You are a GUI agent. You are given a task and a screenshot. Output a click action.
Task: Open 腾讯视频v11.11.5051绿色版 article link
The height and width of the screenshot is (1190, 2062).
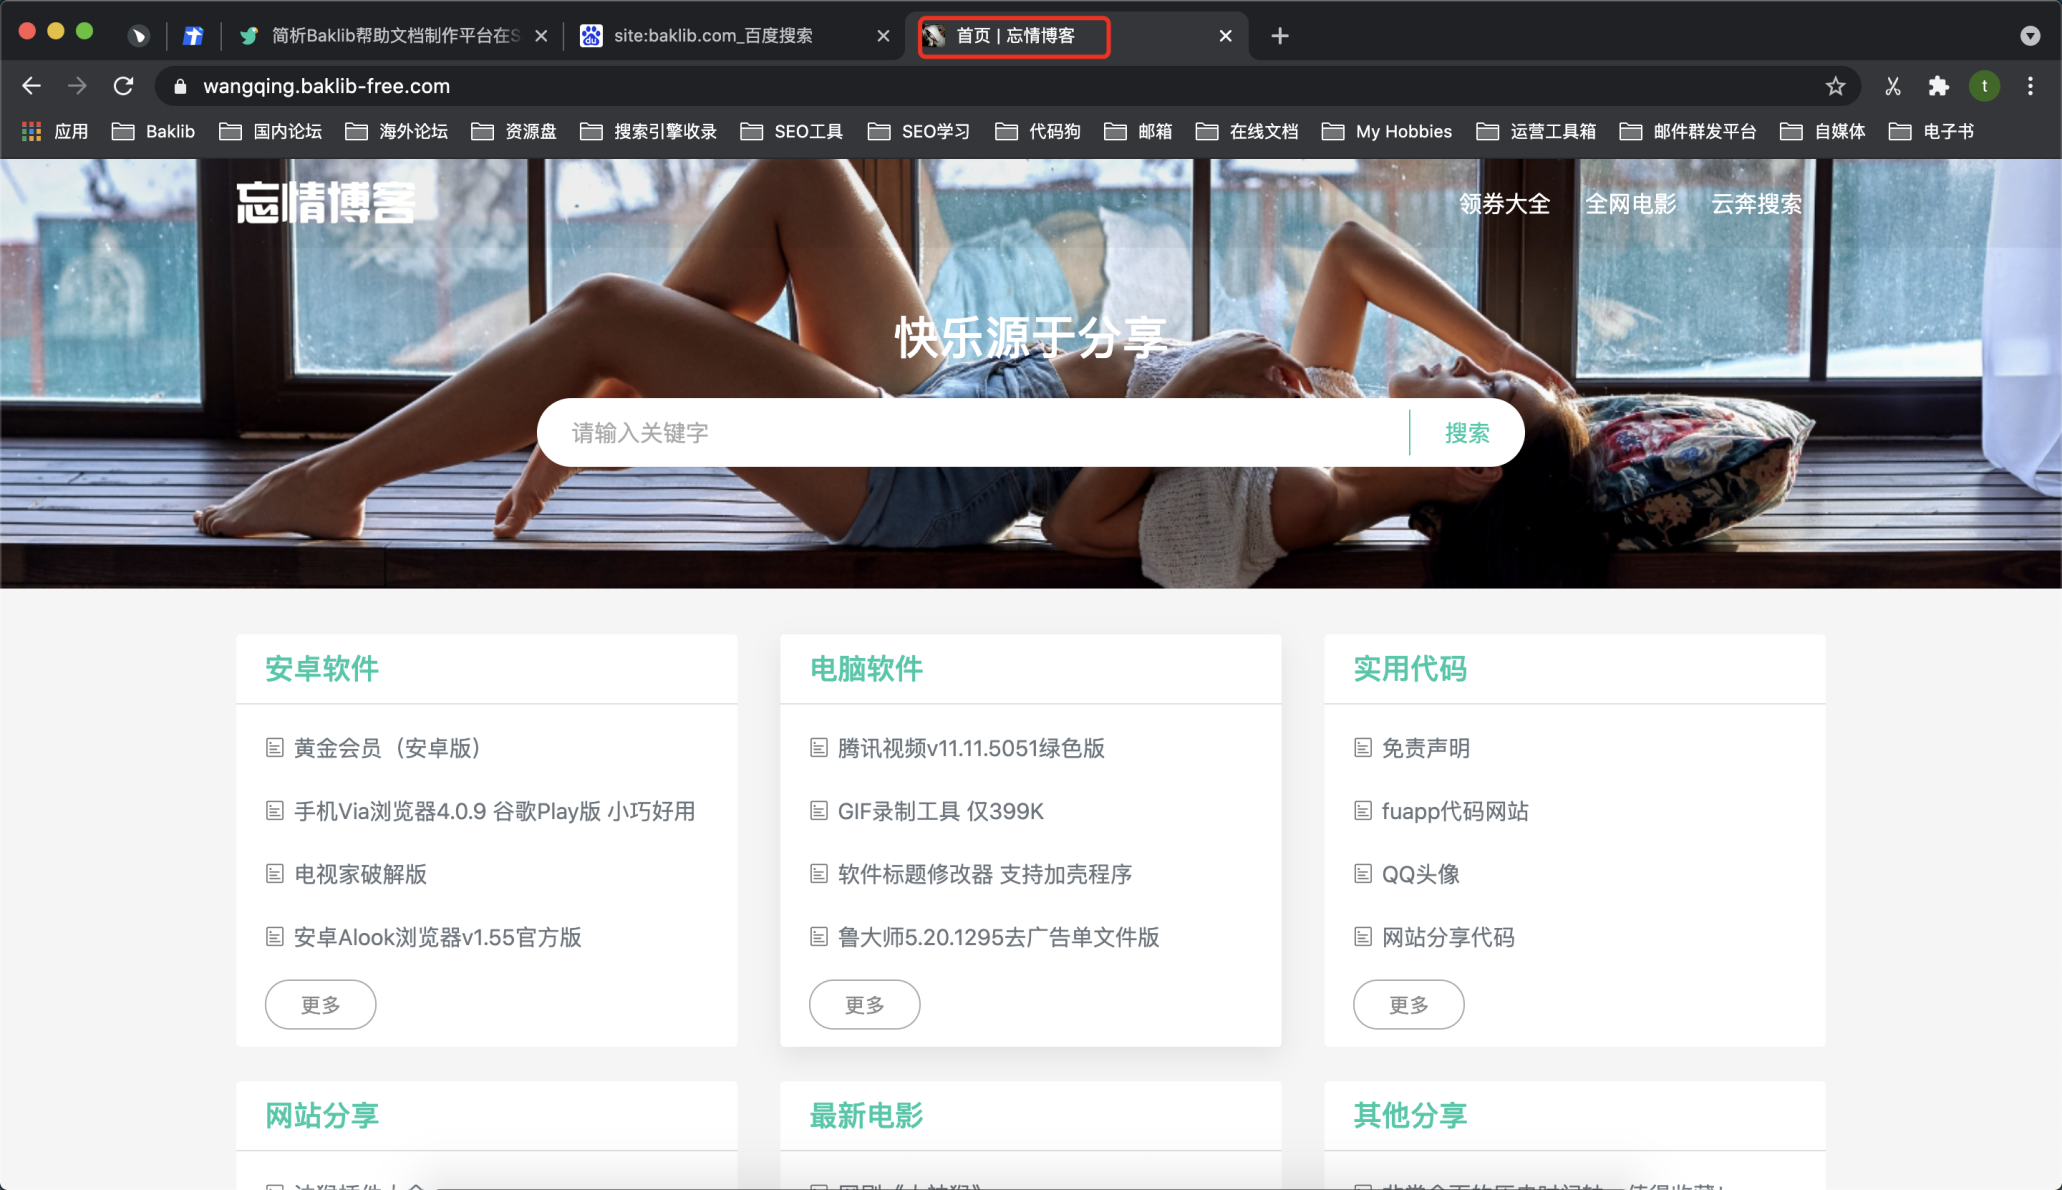pyautogui.click(x=970, y=748)
